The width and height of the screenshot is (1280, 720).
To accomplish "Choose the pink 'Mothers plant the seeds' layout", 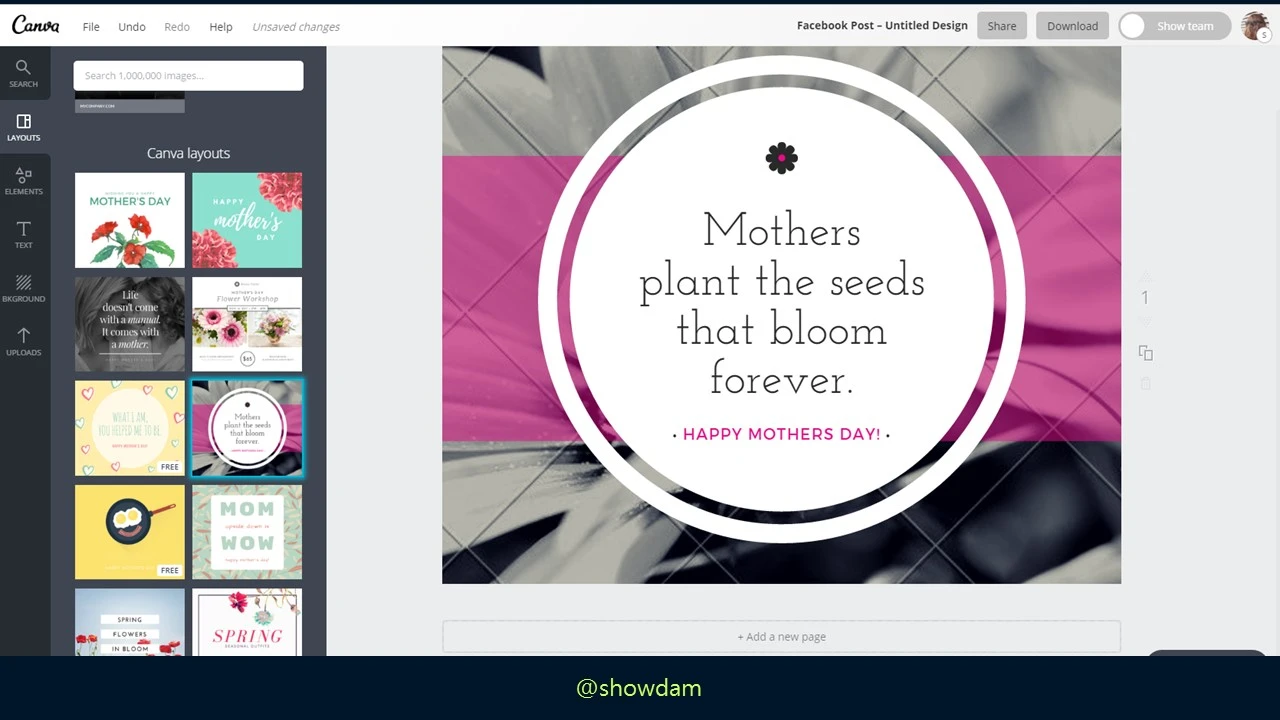I will (x=247, y=428).
